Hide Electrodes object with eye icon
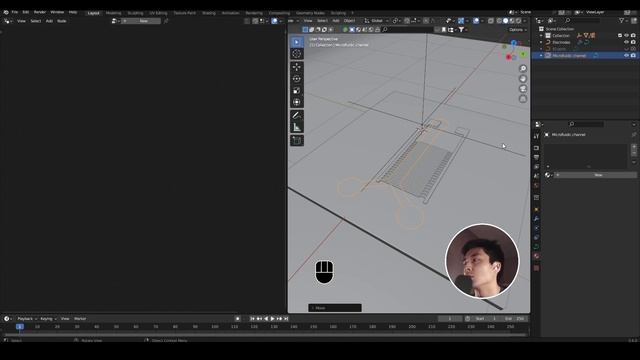640x360 pixels. click(x=627, y=42)
